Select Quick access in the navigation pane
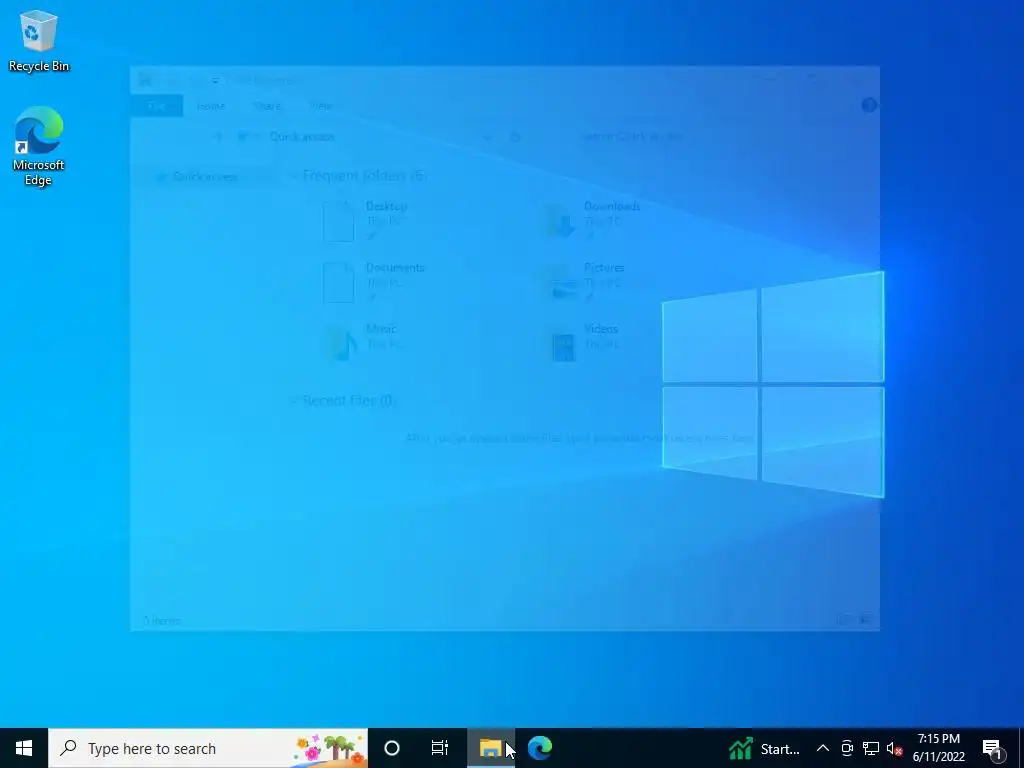The height and width of the screenshot is (768, 1024). click(204, 176)
